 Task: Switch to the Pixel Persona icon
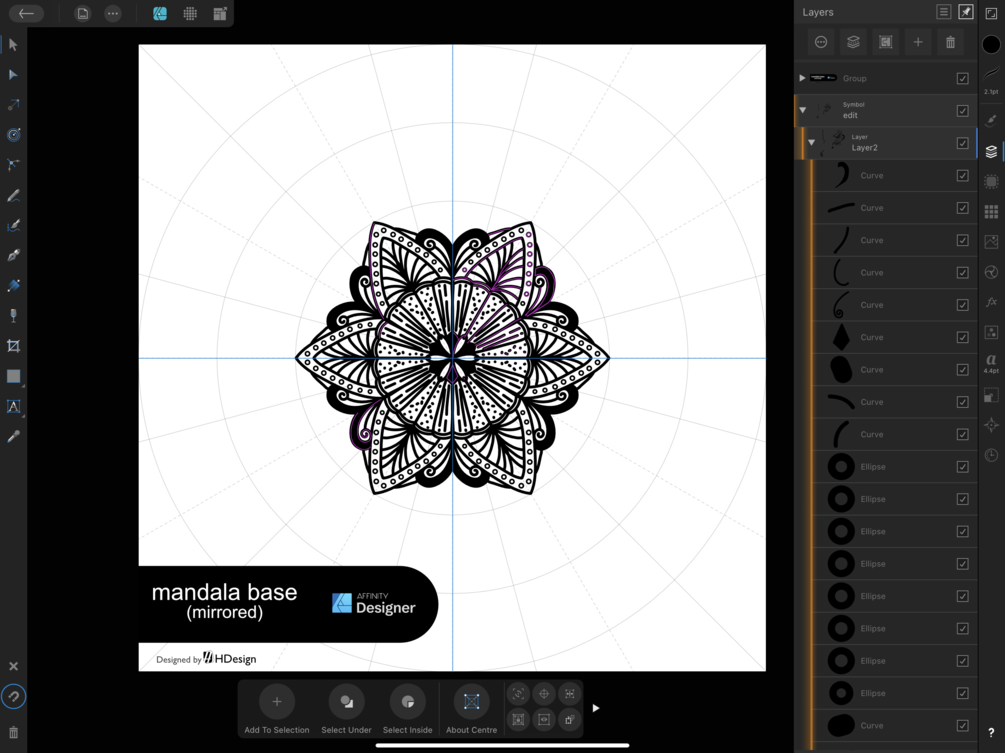pyautogui.click(x=190, y=13)
